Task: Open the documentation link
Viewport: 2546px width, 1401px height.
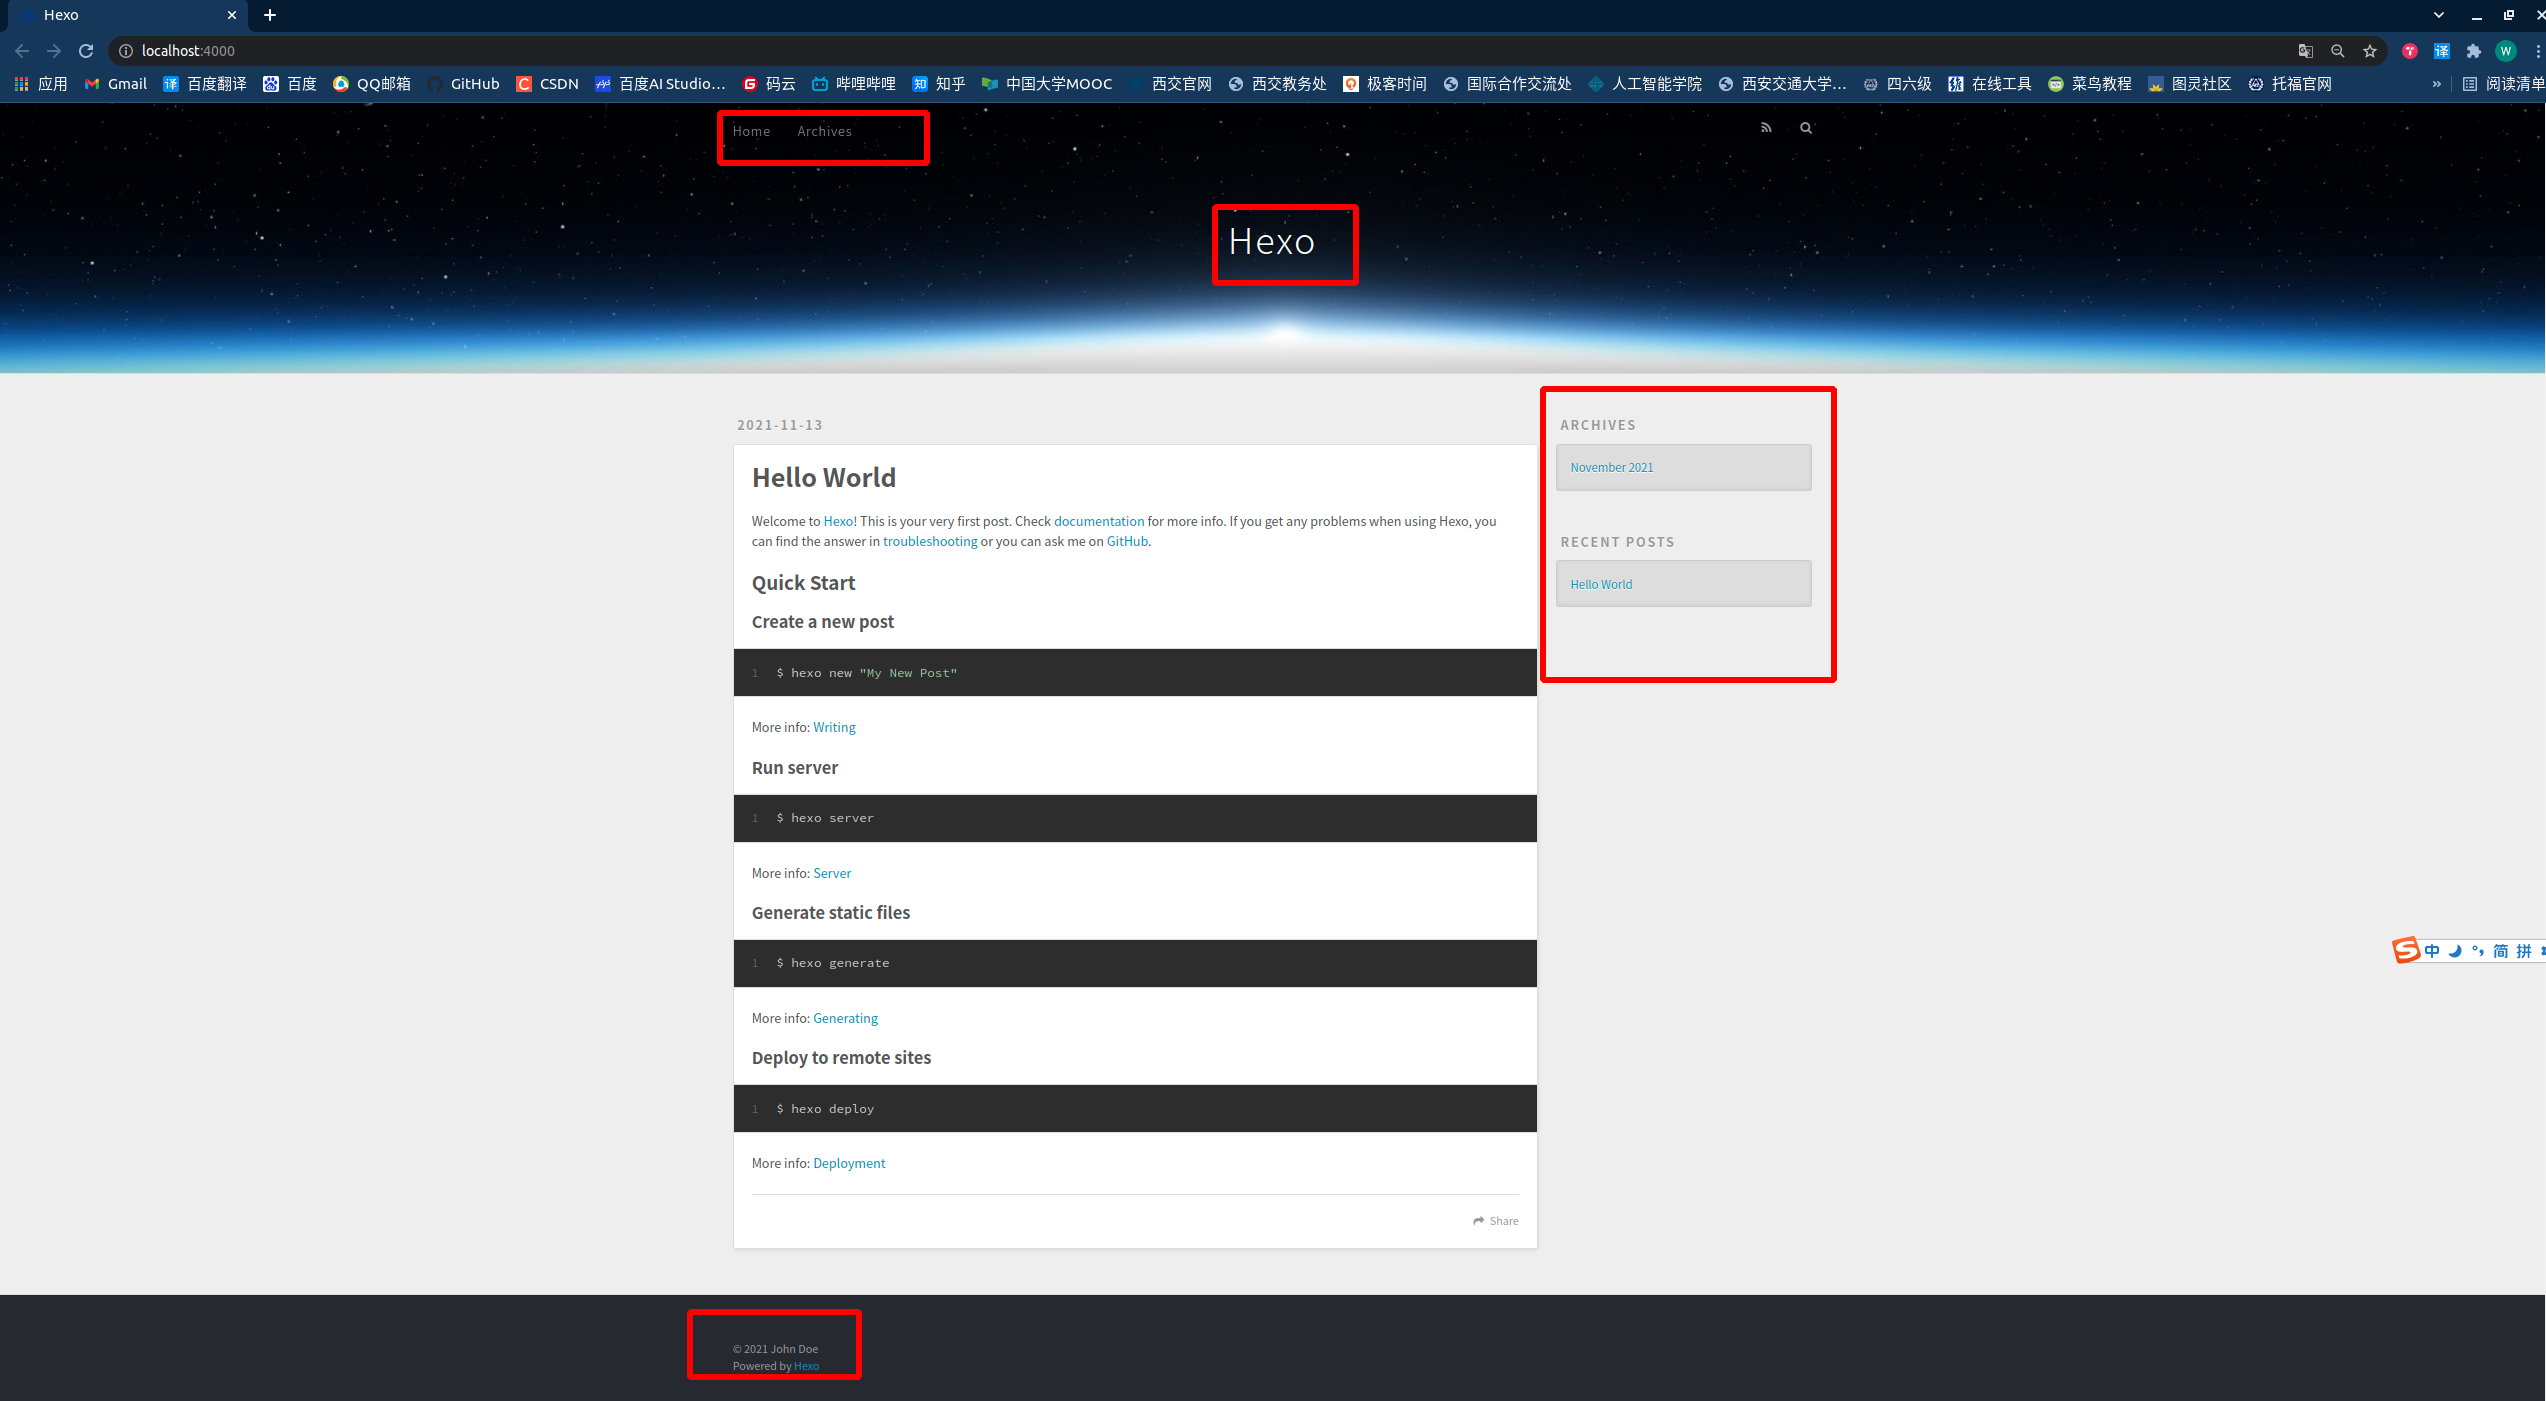Action: point(1099,521)
